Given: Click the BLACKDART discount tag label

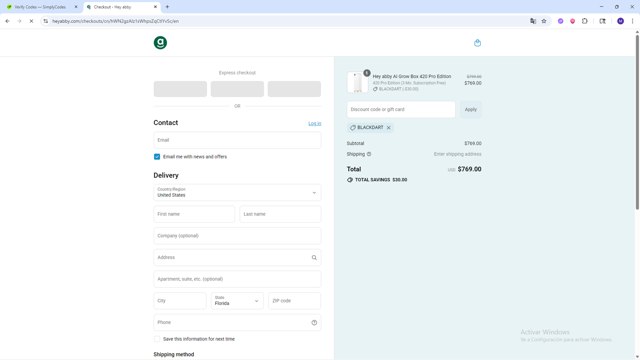Looking at the screenshot, I should click(370, 128).
